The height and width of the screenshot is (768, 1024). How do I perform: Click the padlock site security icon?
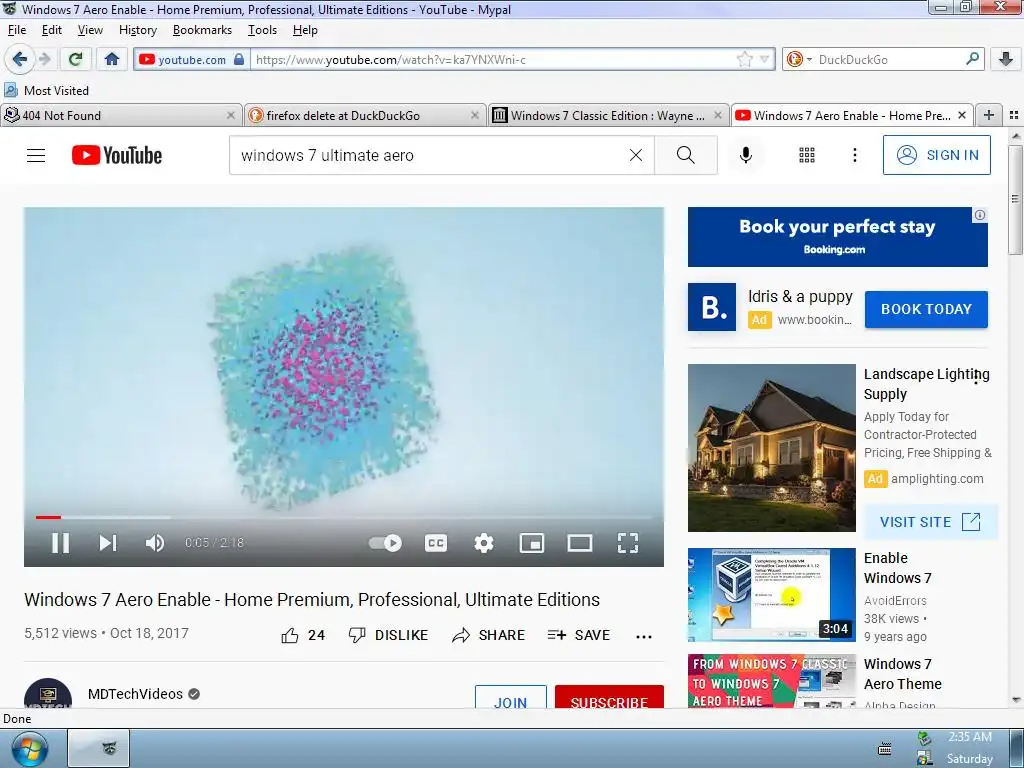239,59
